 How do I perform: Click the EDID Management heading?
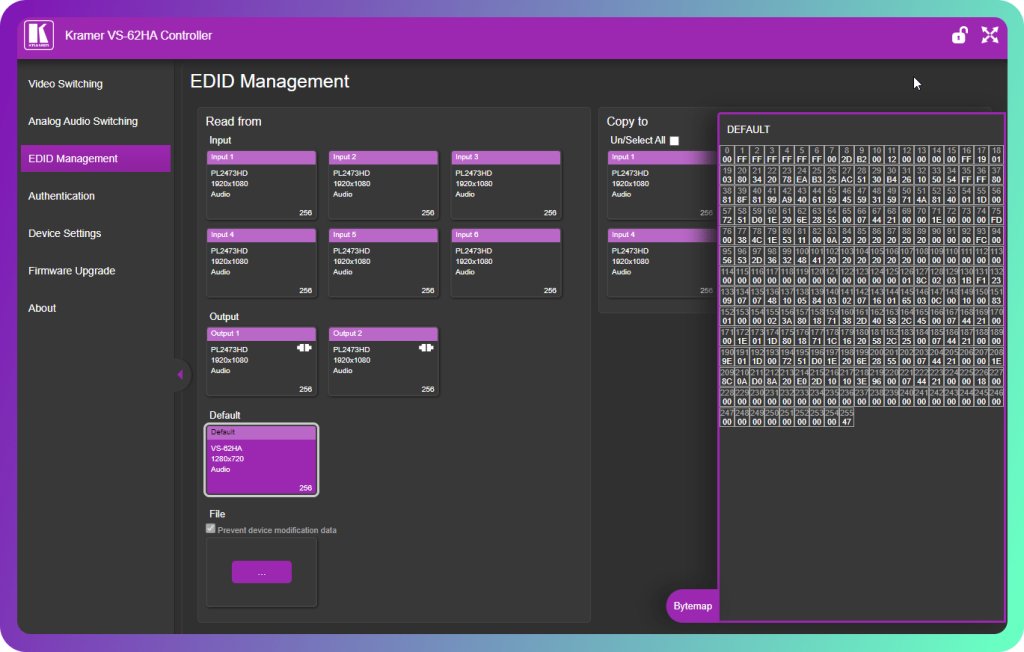click(270, 81)
